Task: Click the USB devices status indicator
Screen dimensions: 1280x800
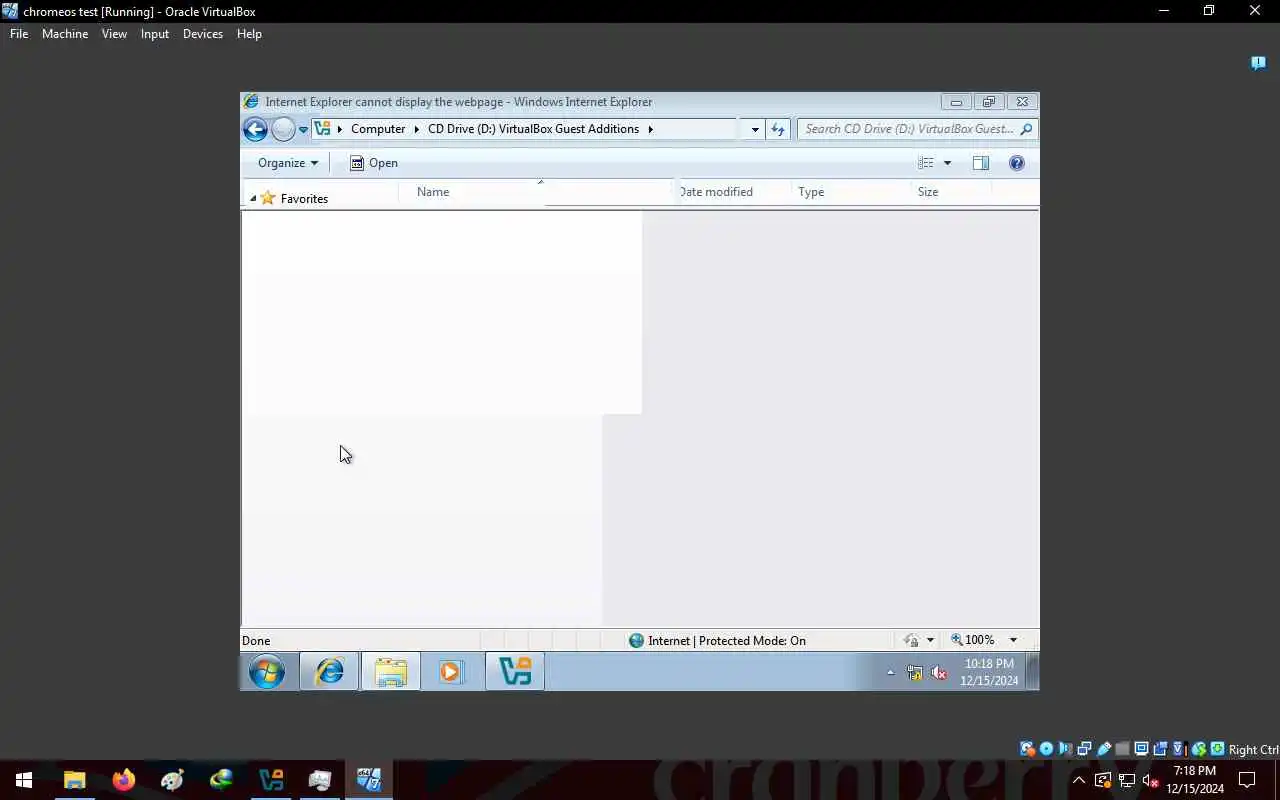Action: [x=1104, y=749]
